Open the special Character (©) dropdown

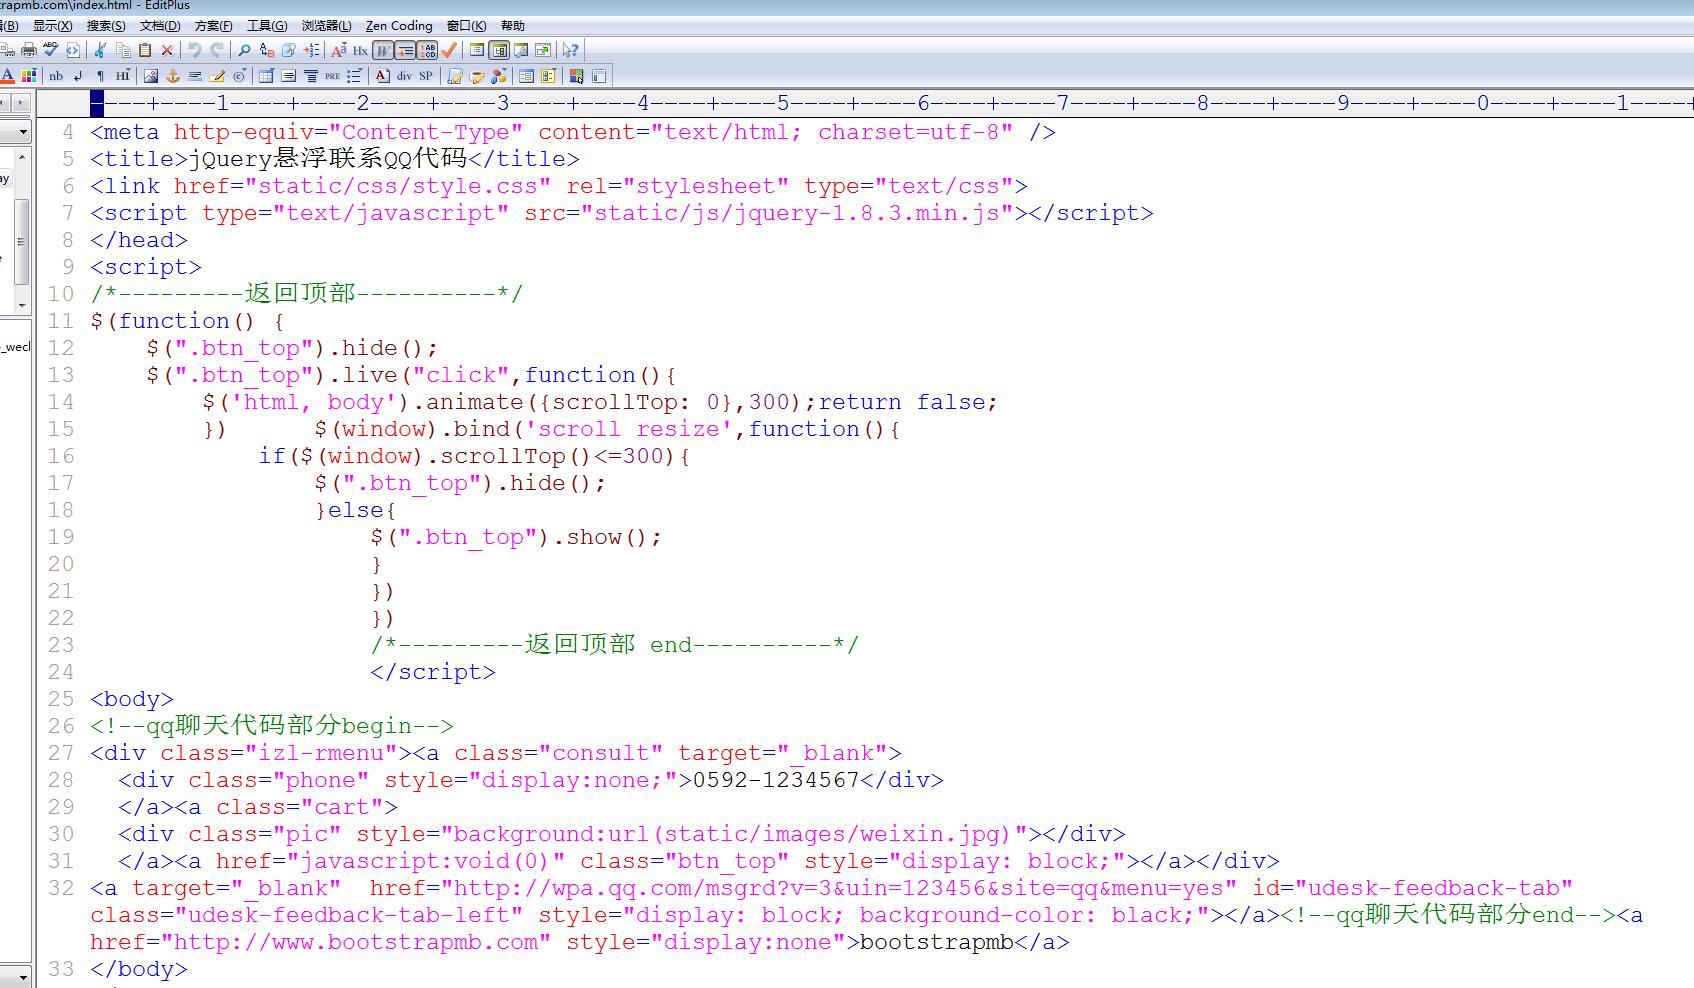point(240,76)
